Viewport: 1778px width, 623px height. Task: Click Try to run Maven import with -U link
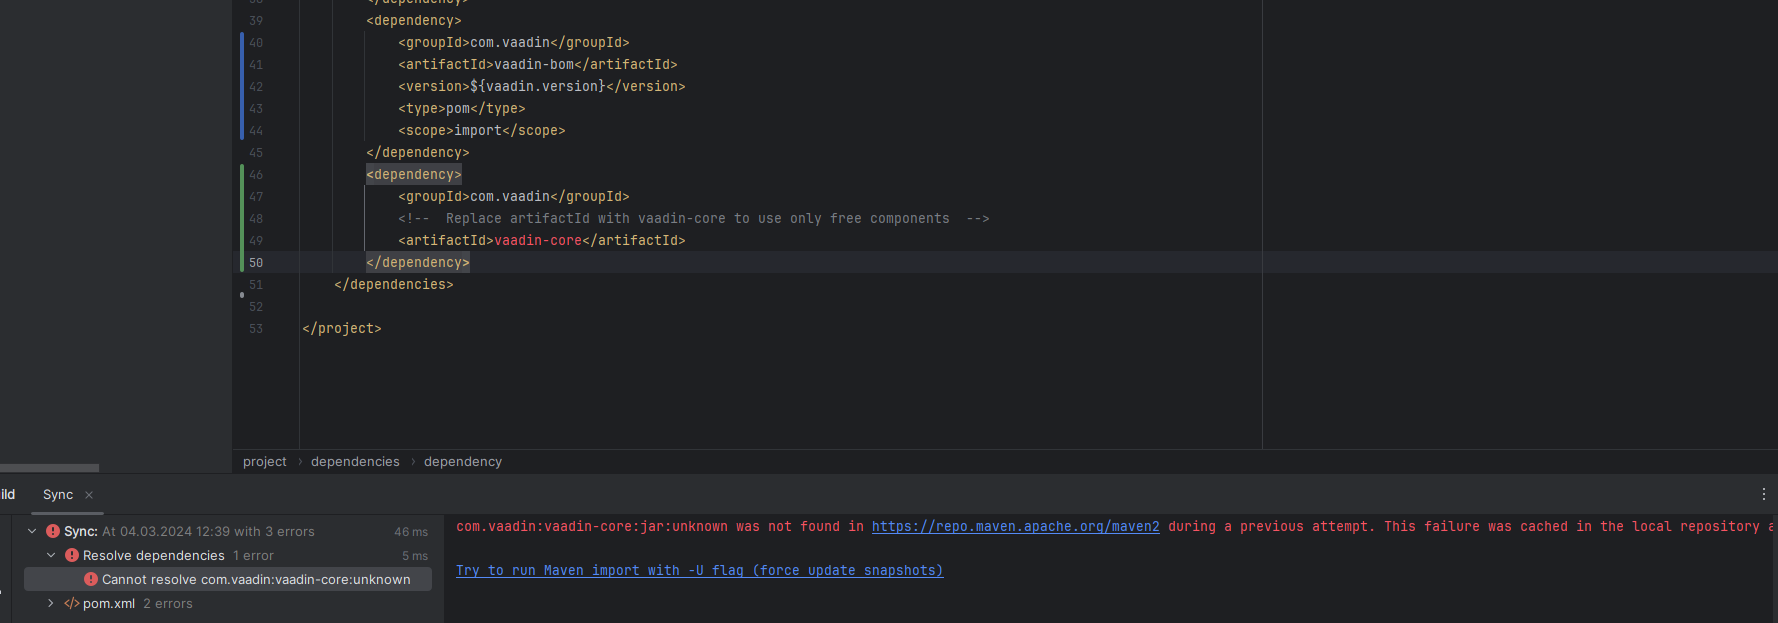[x=699, y=571]
